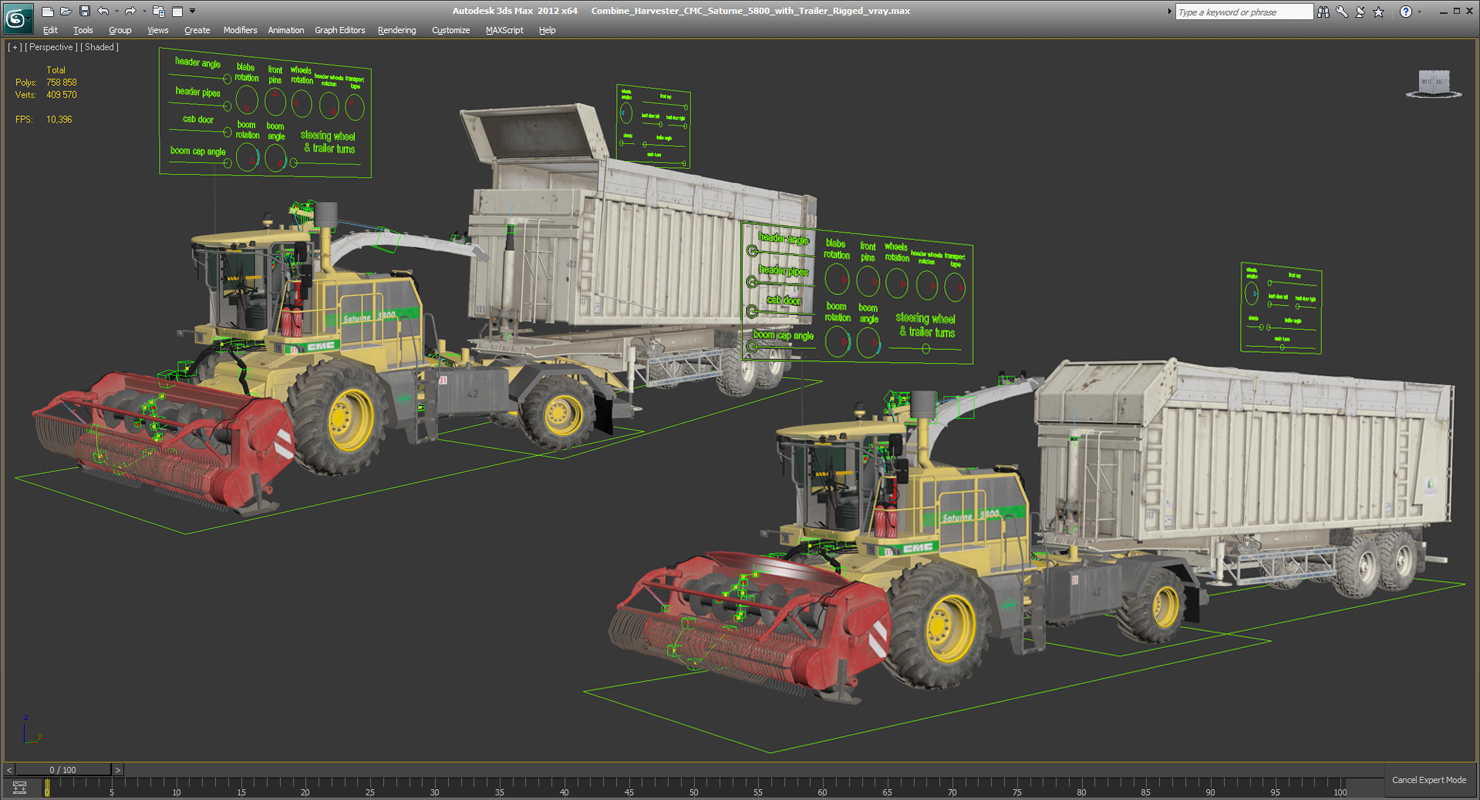Open the MAXScript menu
The width and height of the screenshot is (1480, 800).
(505, 30)
